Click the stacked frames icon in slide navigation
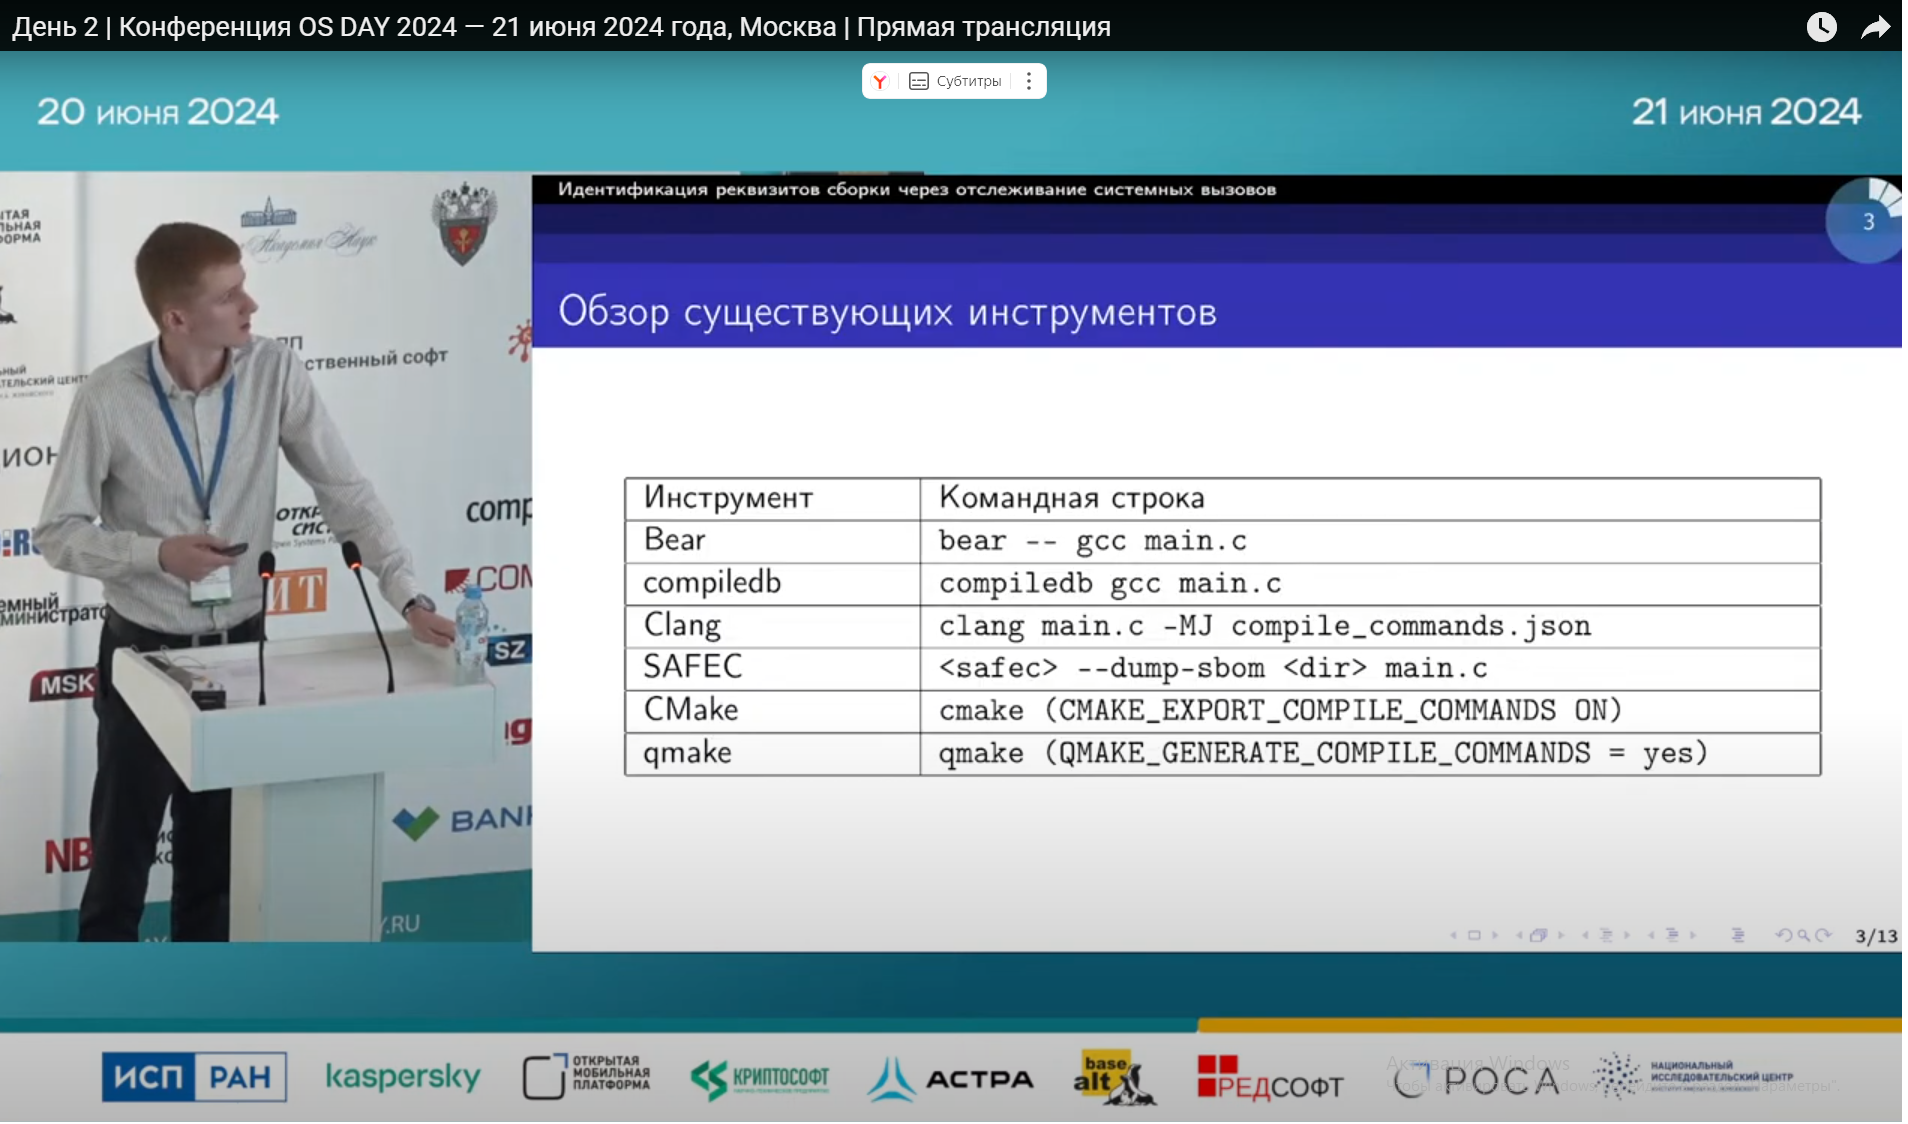 1538,936
